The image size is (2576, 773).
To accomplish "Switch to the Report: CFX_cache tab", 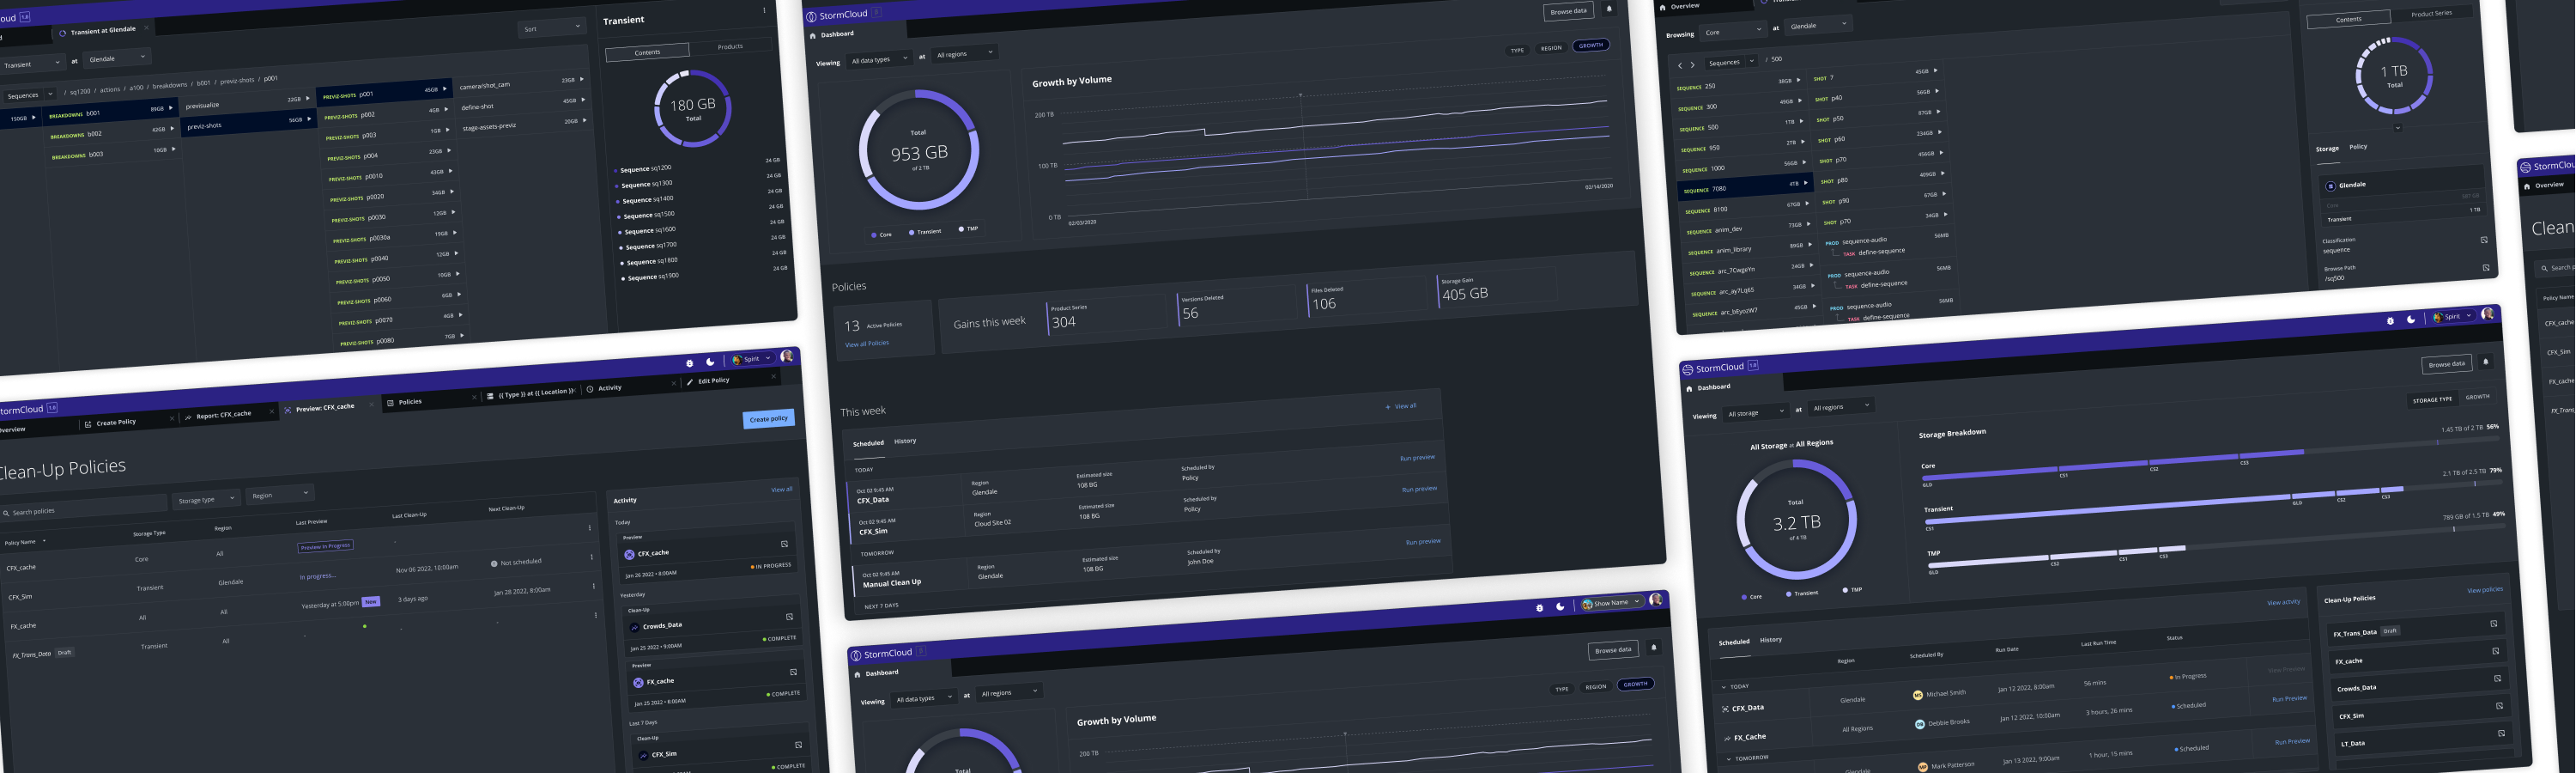I will (223, 415).
